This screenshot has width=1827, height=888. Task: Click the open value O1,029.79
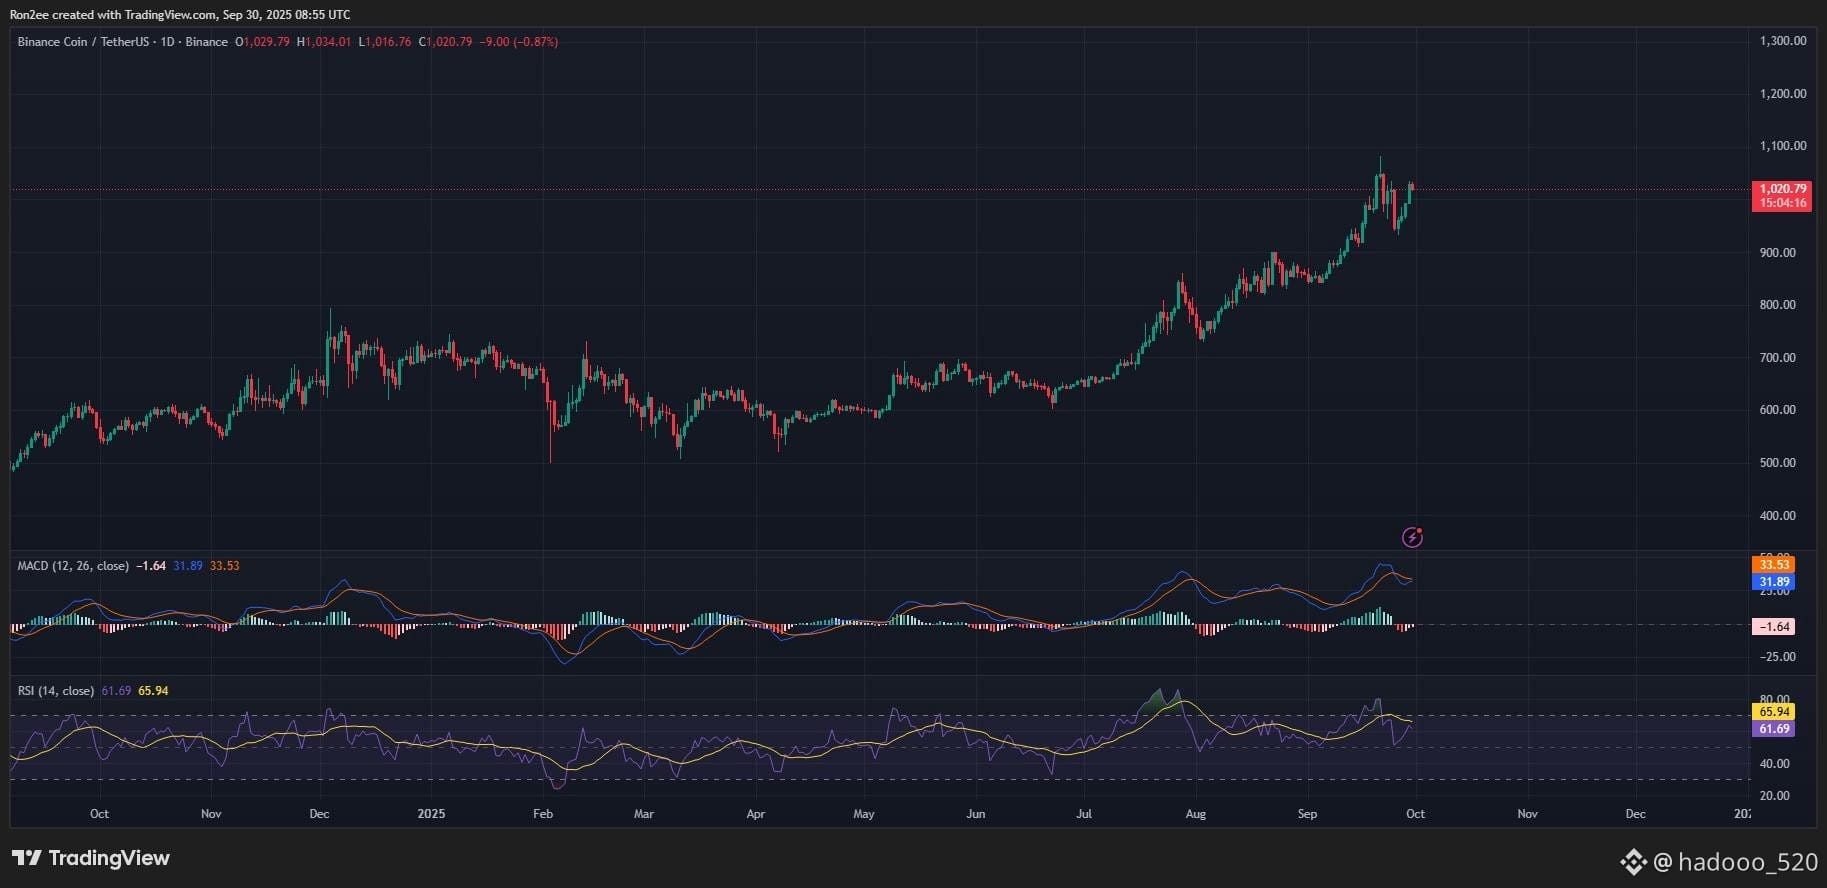click(263, 42)
